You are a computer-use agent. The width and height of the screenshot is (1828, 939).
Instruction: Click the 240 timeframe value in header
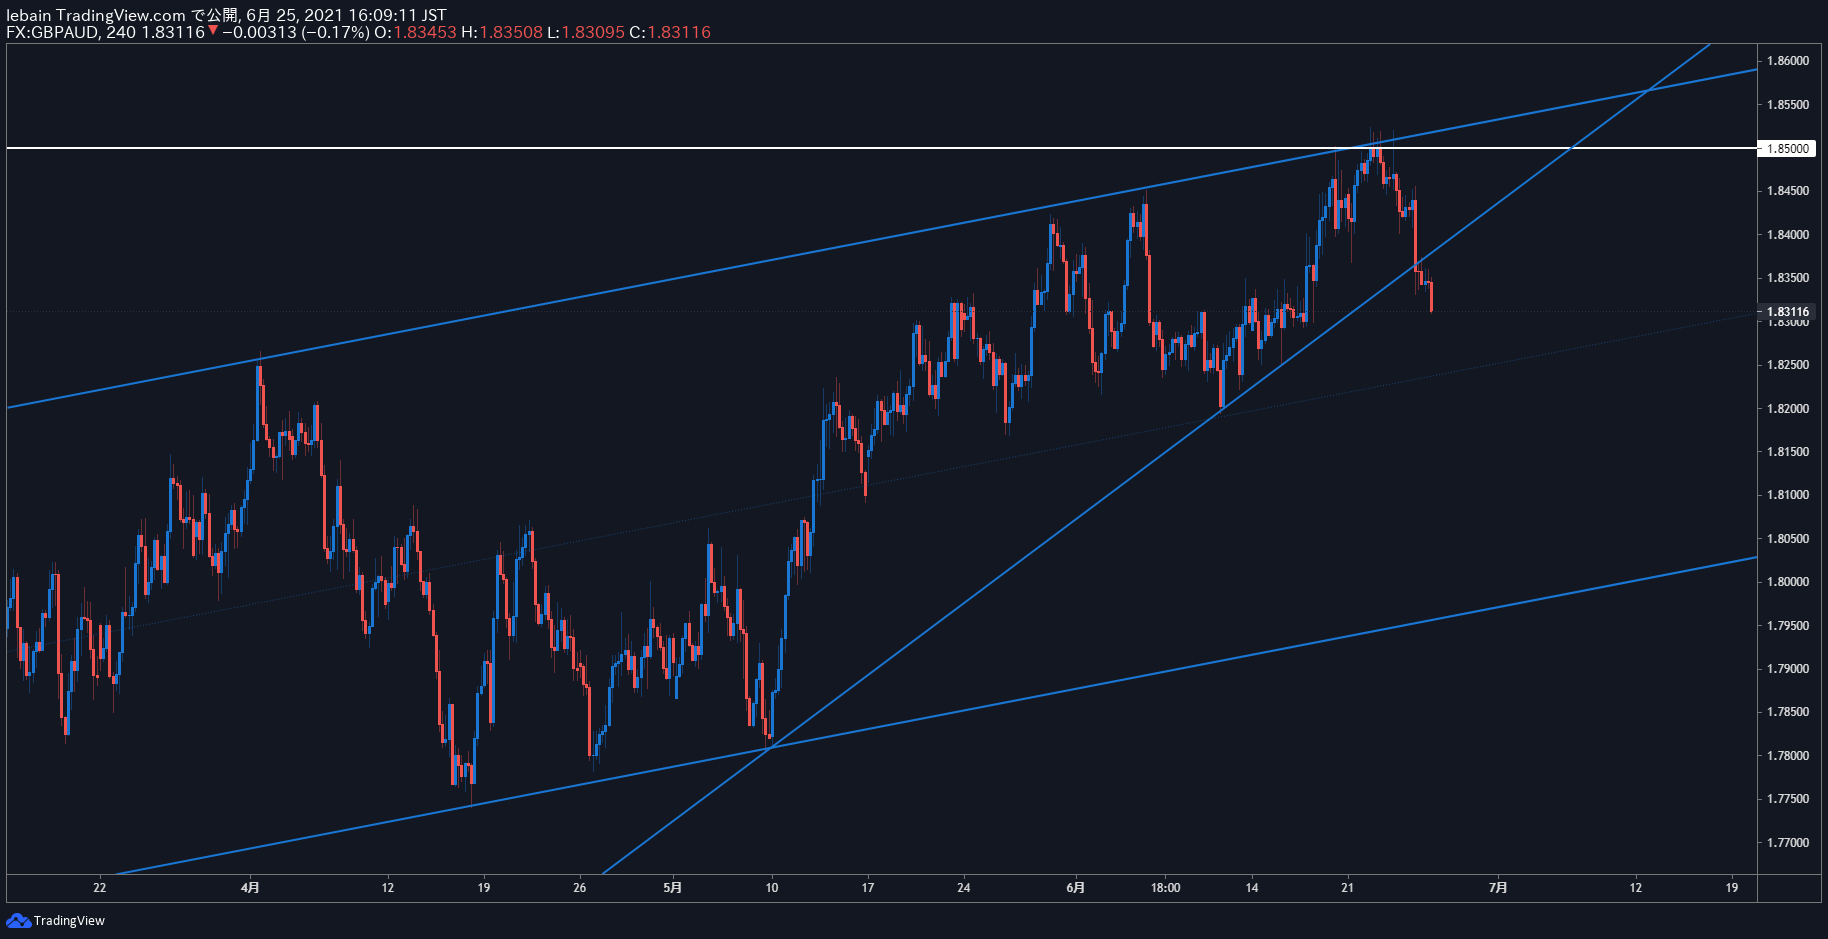click(x=121, y=32)
